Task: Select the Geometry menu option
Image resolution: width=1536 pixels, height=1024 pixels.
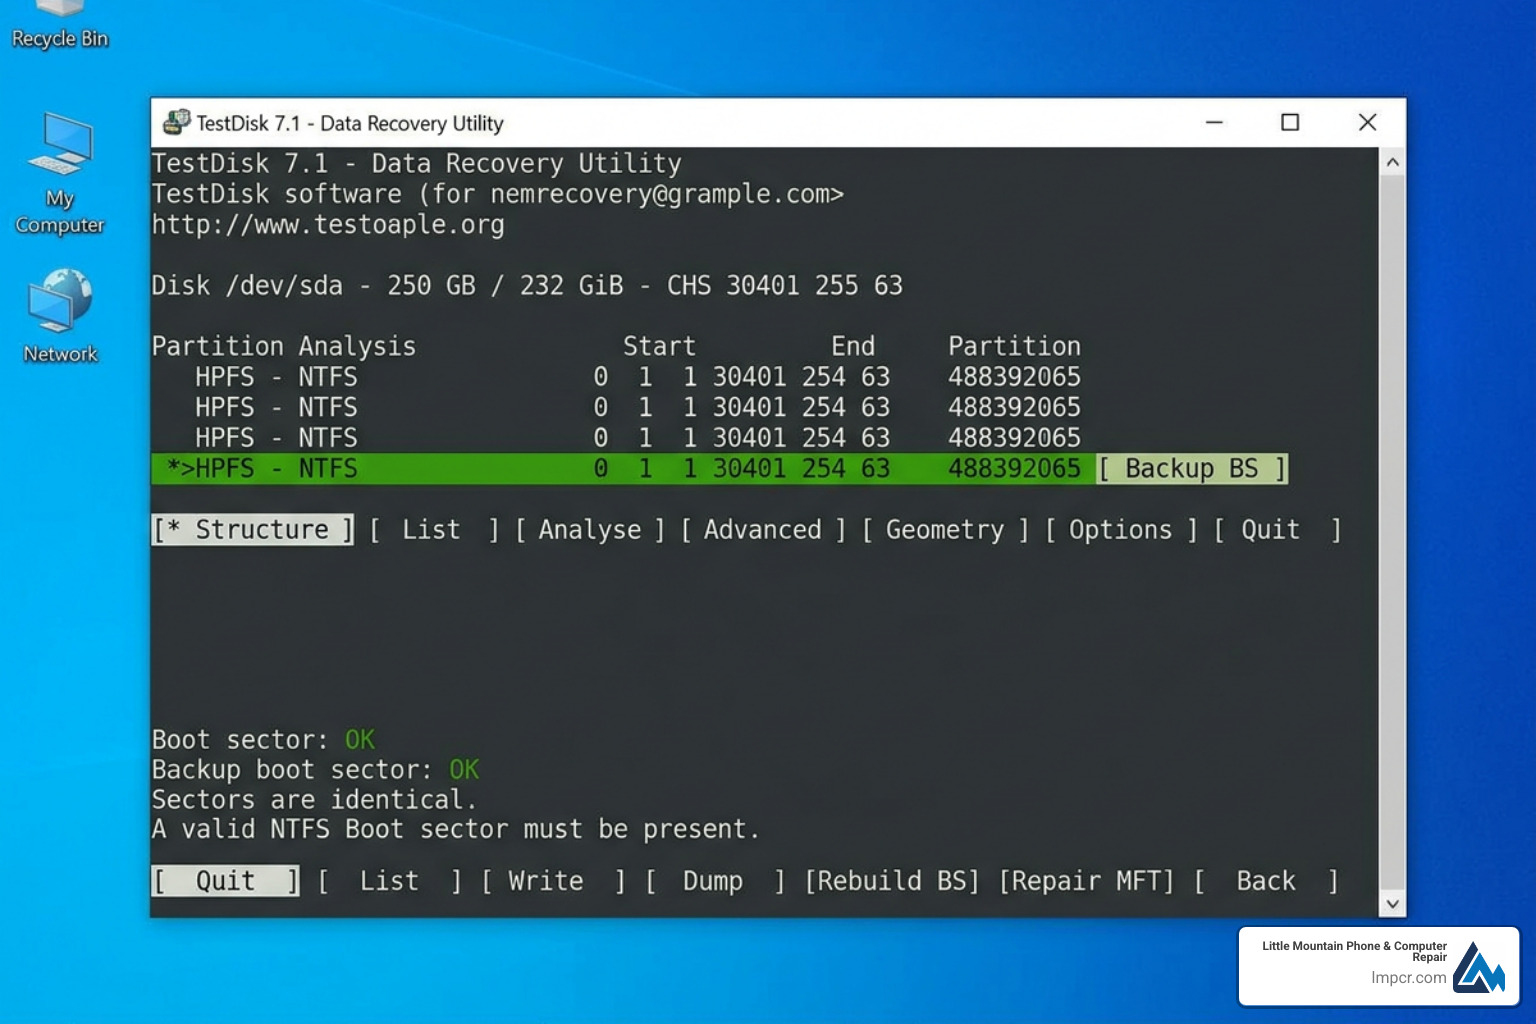Action: tap(944, 530)
